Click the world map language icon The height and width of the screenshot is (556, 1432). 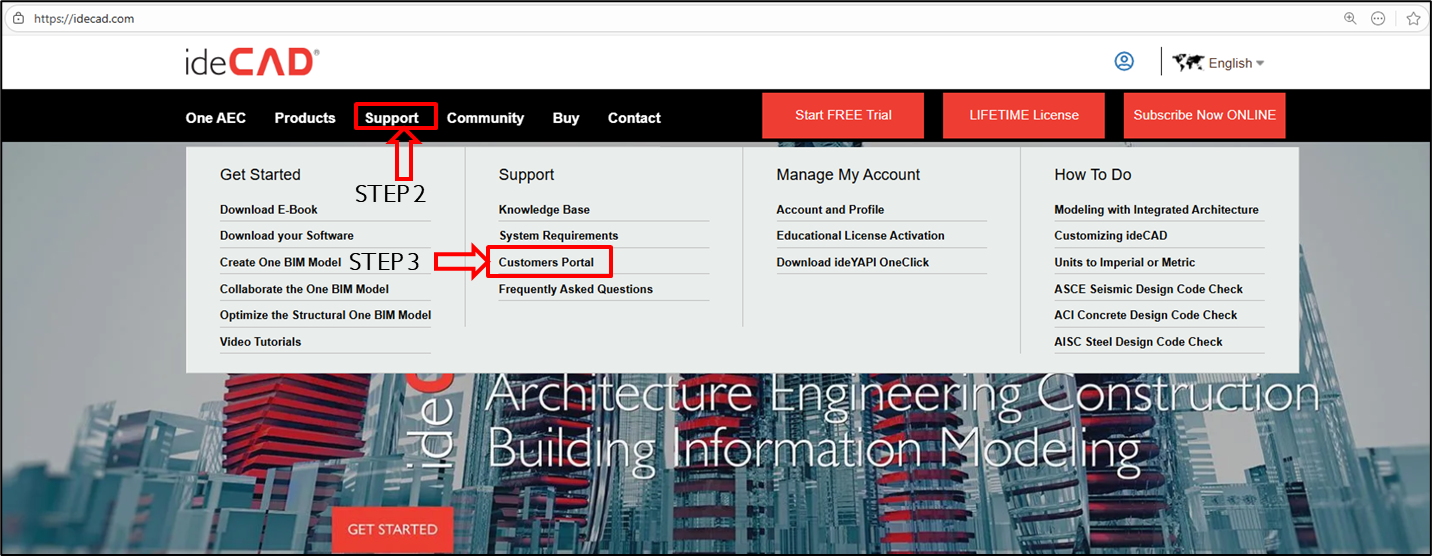click(x=1188, y=62)
